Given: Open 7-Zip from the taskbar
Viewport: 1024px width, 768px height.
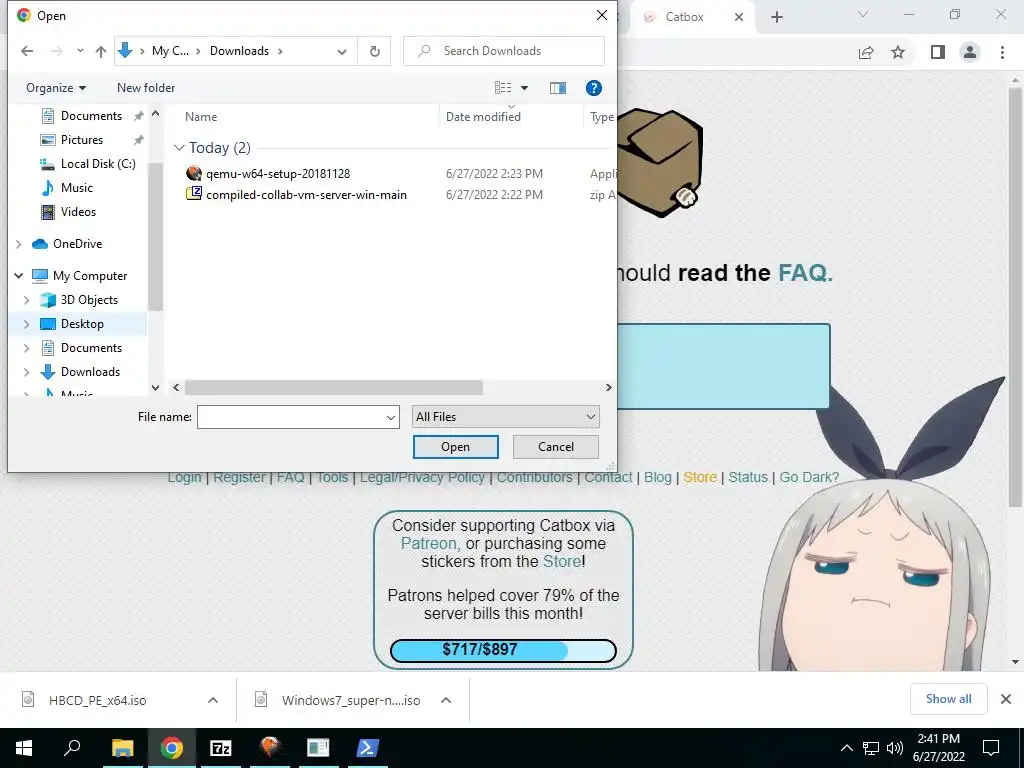Looking at the screenshot, I should point(220,748).
